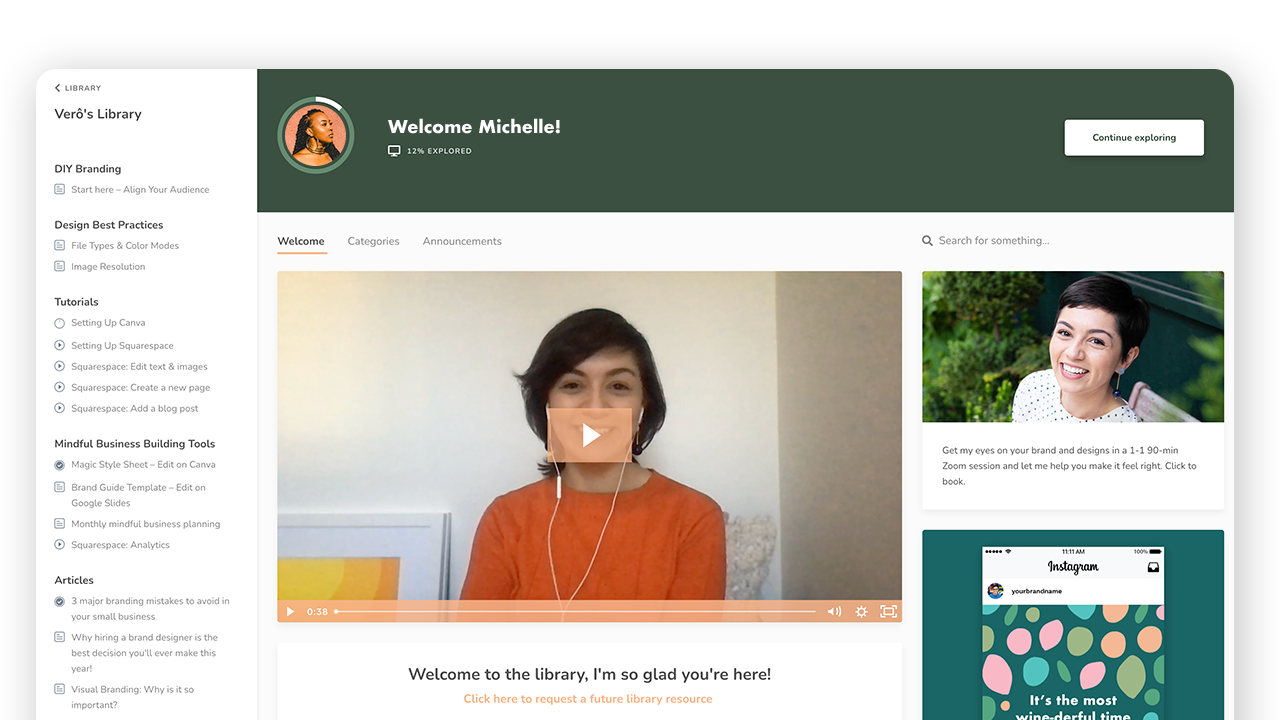The width and height of the screenshot is (1280, 720).
Task: Click the video volume speaker icon
Action: [x=834, y=612]
